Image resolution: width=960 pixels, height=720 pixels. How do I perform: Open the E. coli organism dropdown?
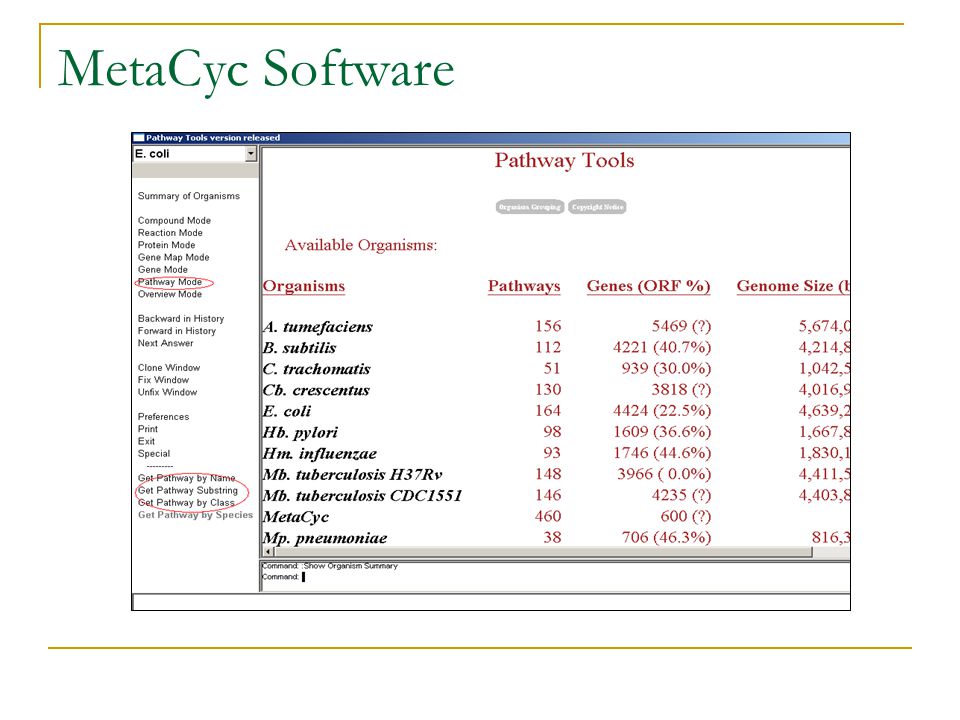click(x=251, y=154)
